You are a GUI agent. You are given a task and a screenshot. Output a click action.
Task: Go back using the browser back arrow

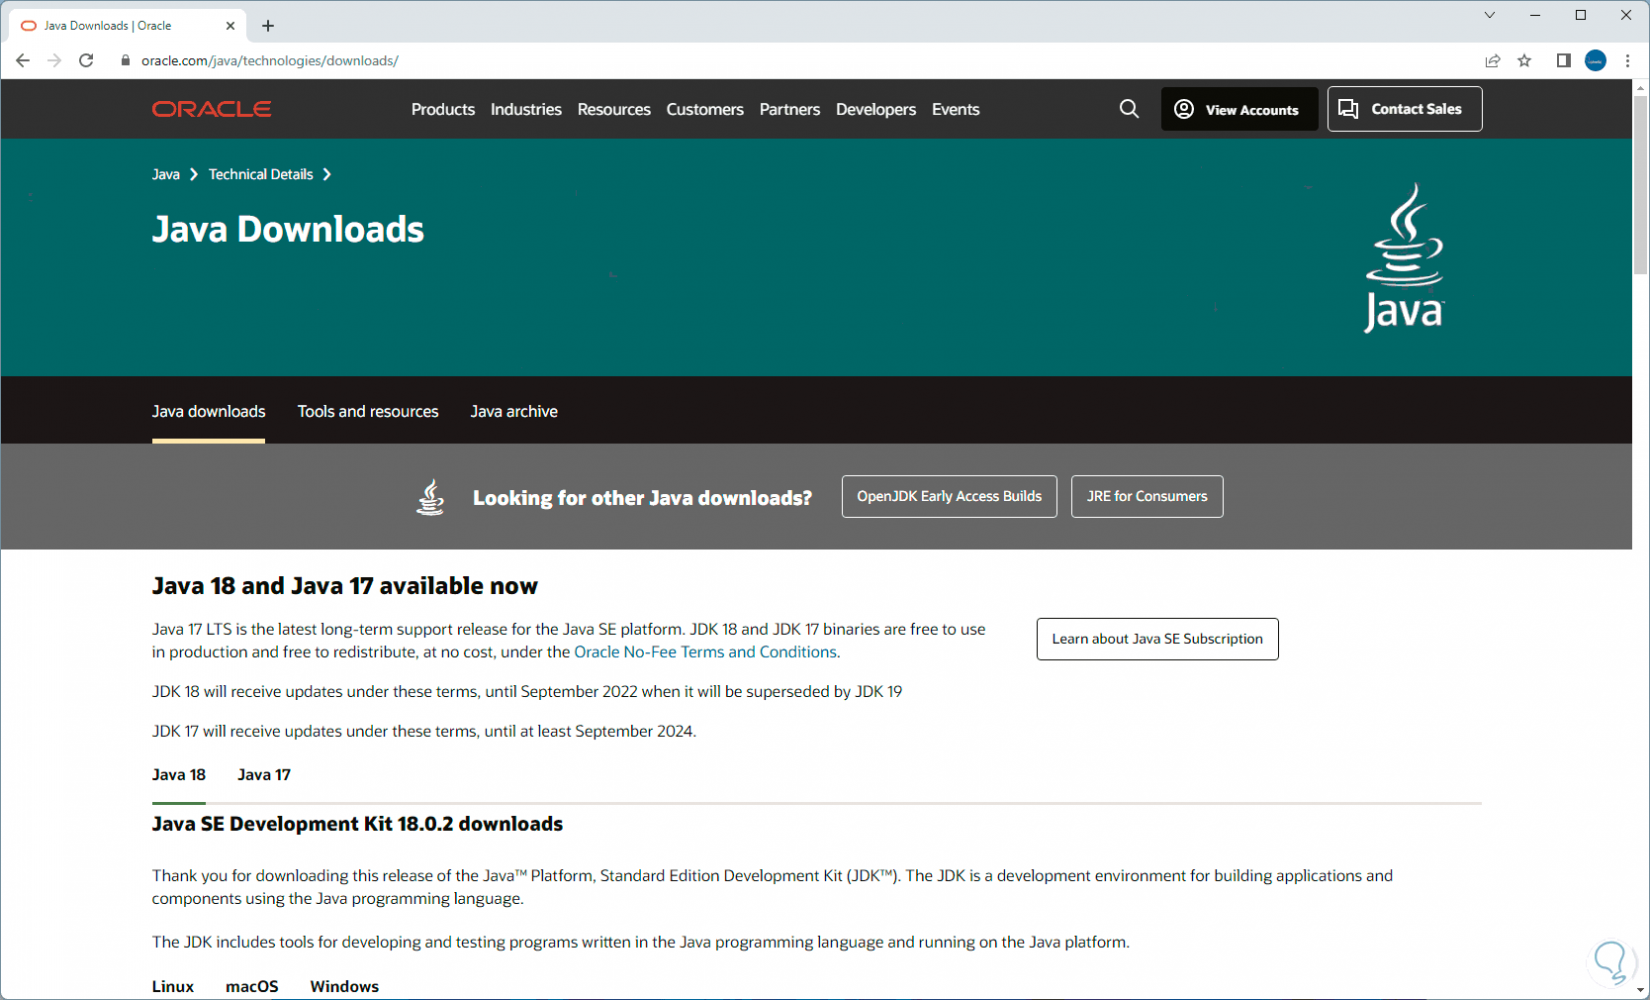tap(23, 61)
